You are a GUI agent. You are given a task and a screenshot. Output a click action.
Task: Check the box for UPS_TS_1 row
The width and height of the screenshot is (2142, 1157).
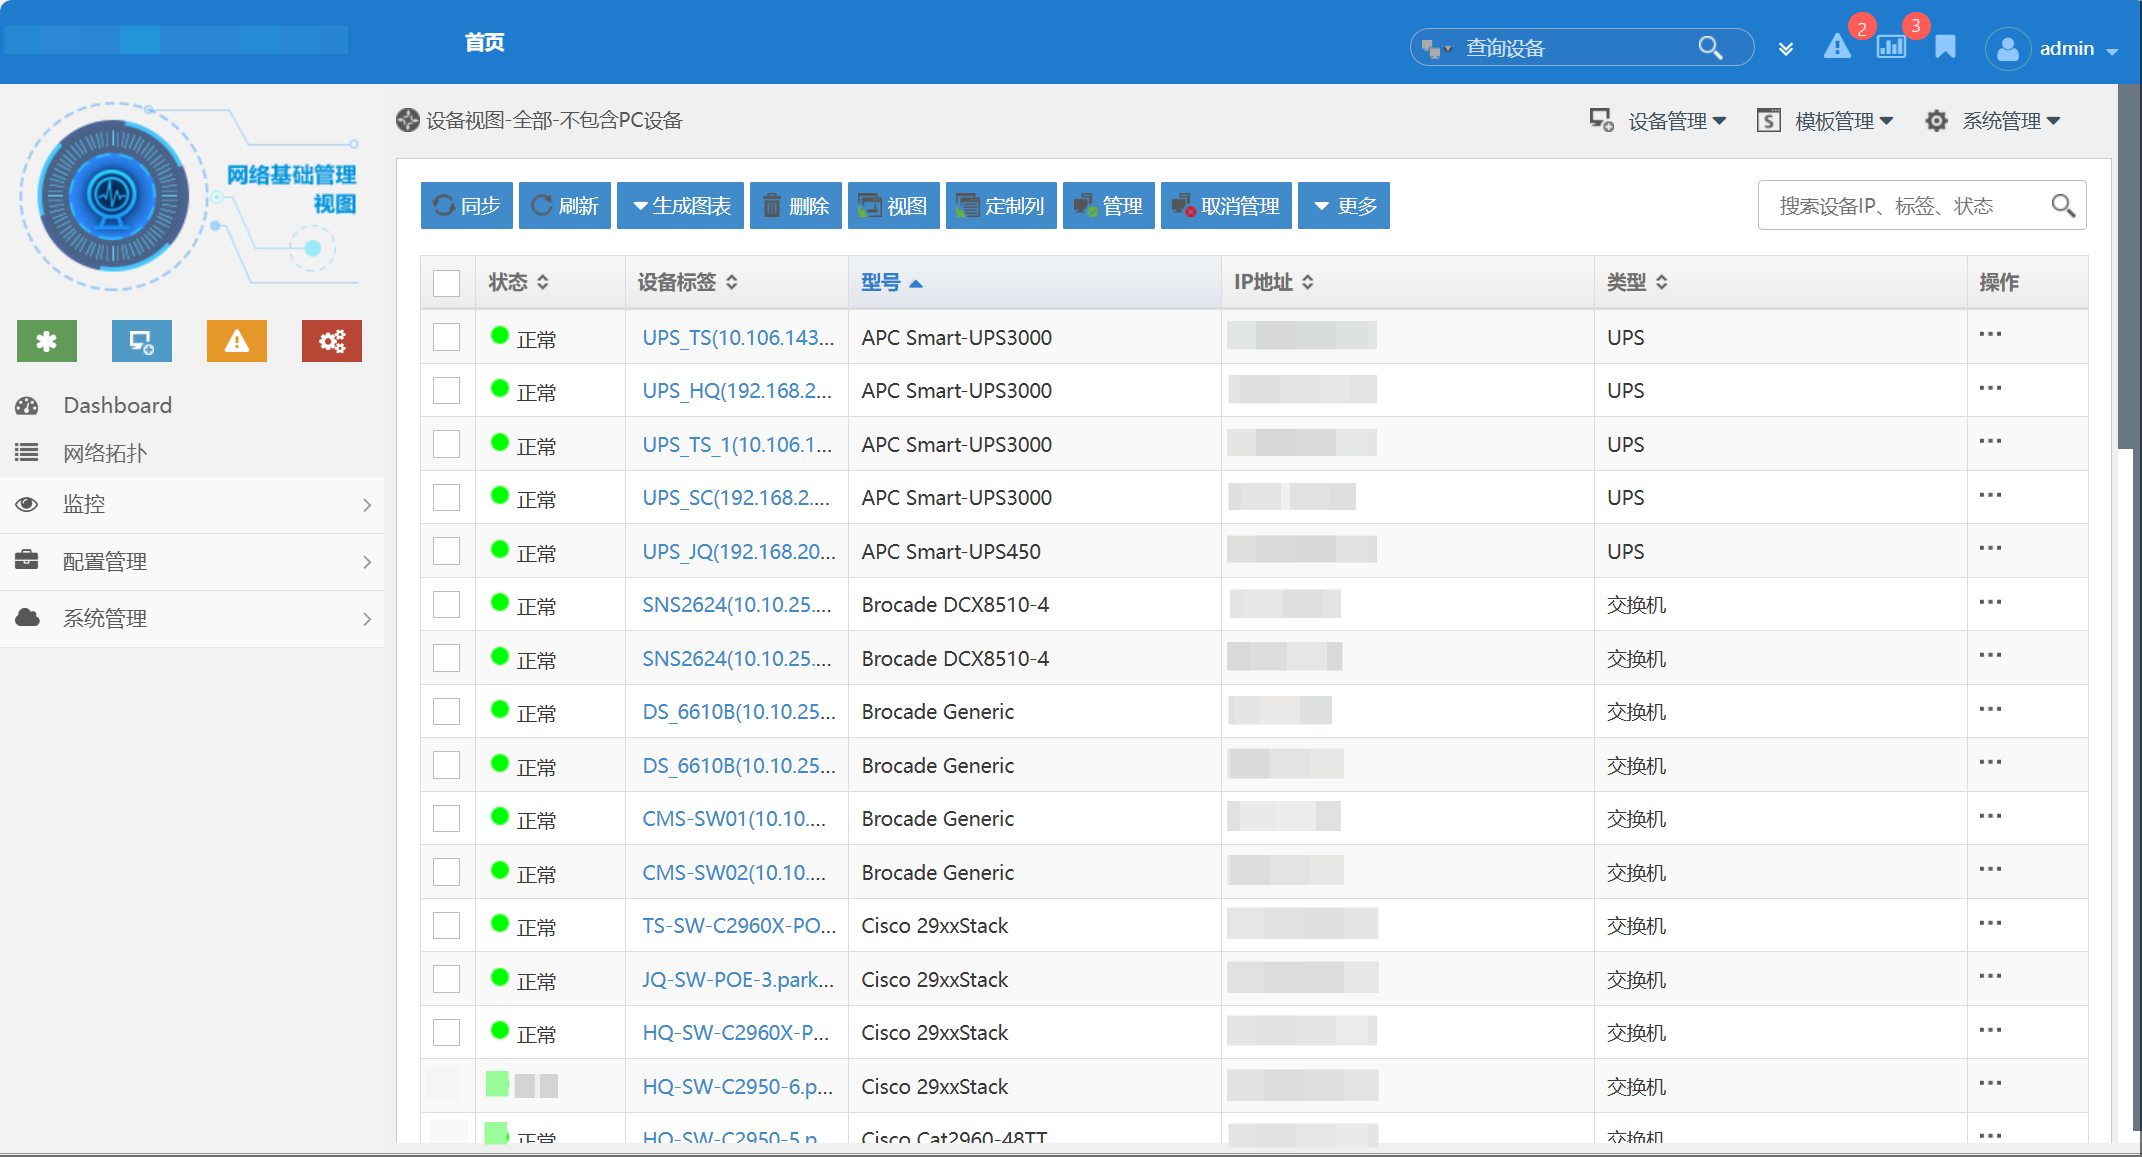(x=446, y=444)
